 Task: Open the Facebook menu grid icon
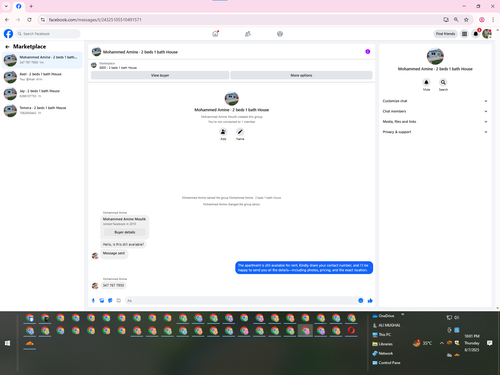click(x=464, y=34)
